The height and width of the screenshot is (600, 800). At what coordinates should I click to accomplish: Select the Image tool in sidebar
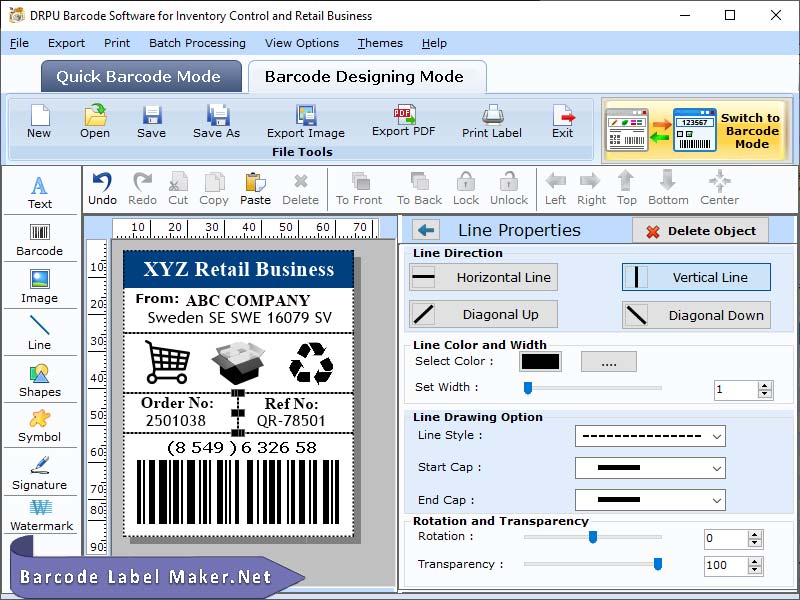click(40, 287)
